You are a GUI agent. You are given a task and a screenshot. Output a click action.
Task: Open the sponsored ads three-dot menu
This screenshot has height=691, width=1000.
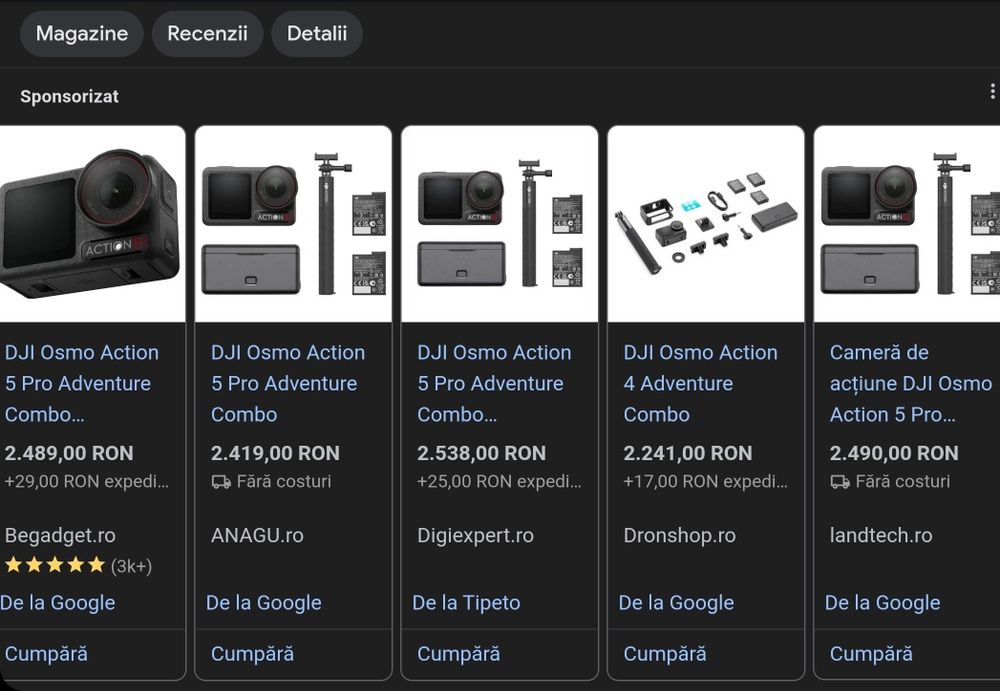992,92
